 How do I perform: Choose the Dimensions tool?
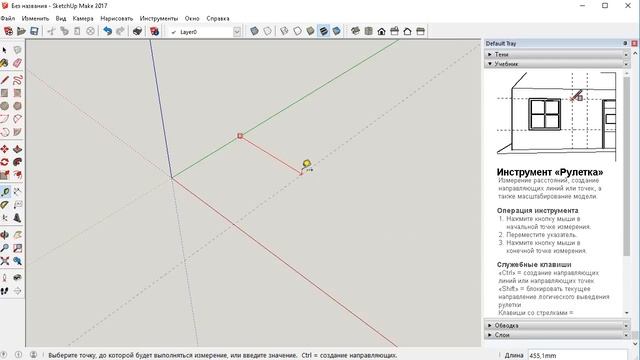17,192
